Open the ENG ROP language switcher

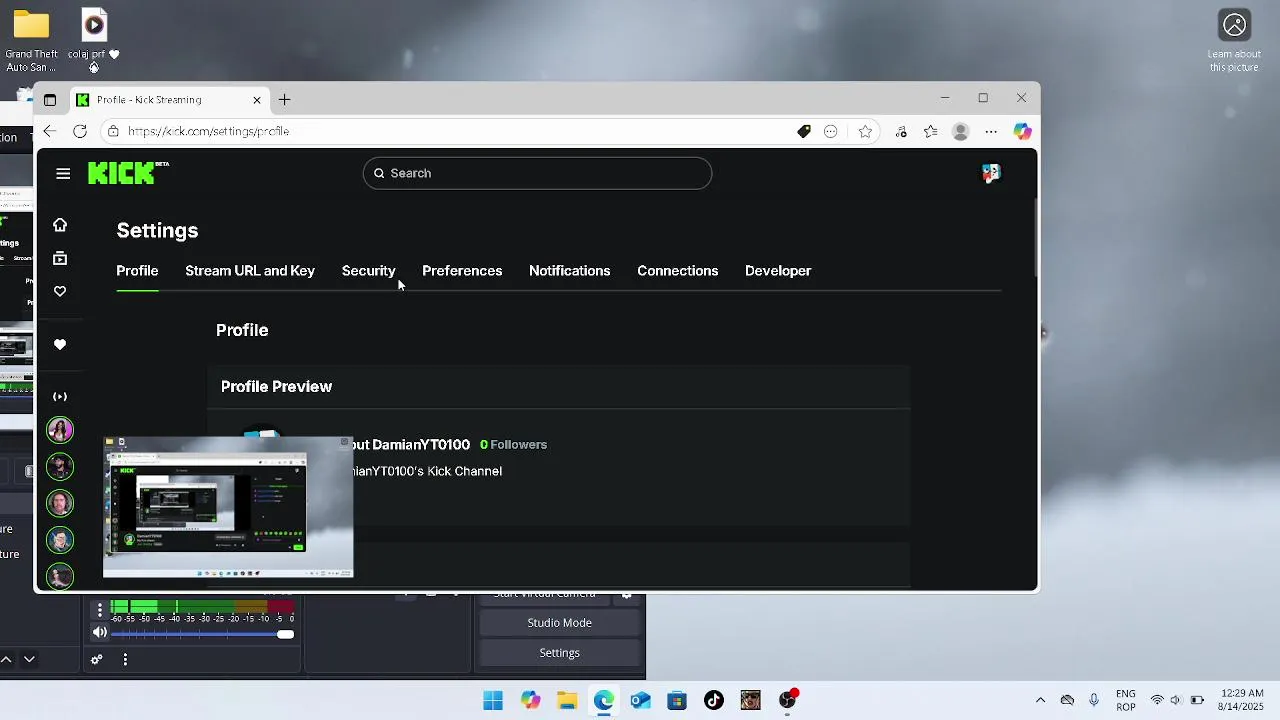(1126, 700)
